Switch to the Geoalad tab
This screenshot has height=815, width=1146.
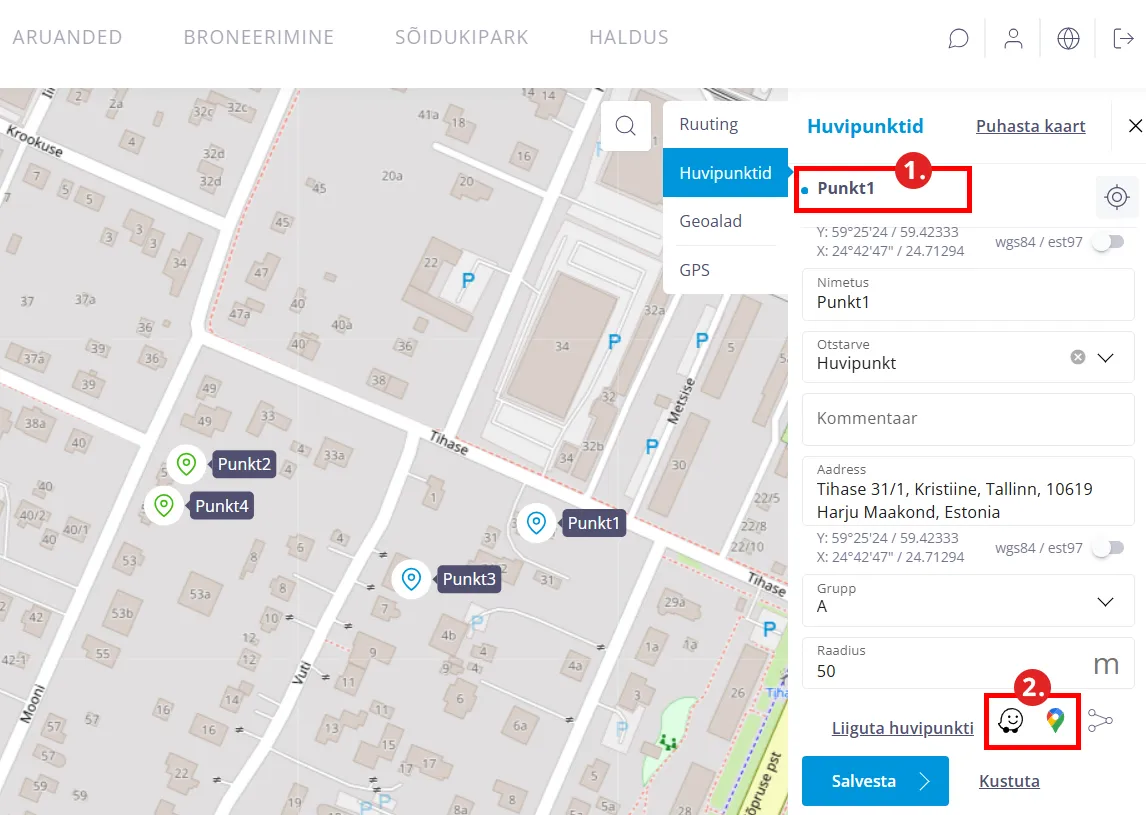[710, 221]
